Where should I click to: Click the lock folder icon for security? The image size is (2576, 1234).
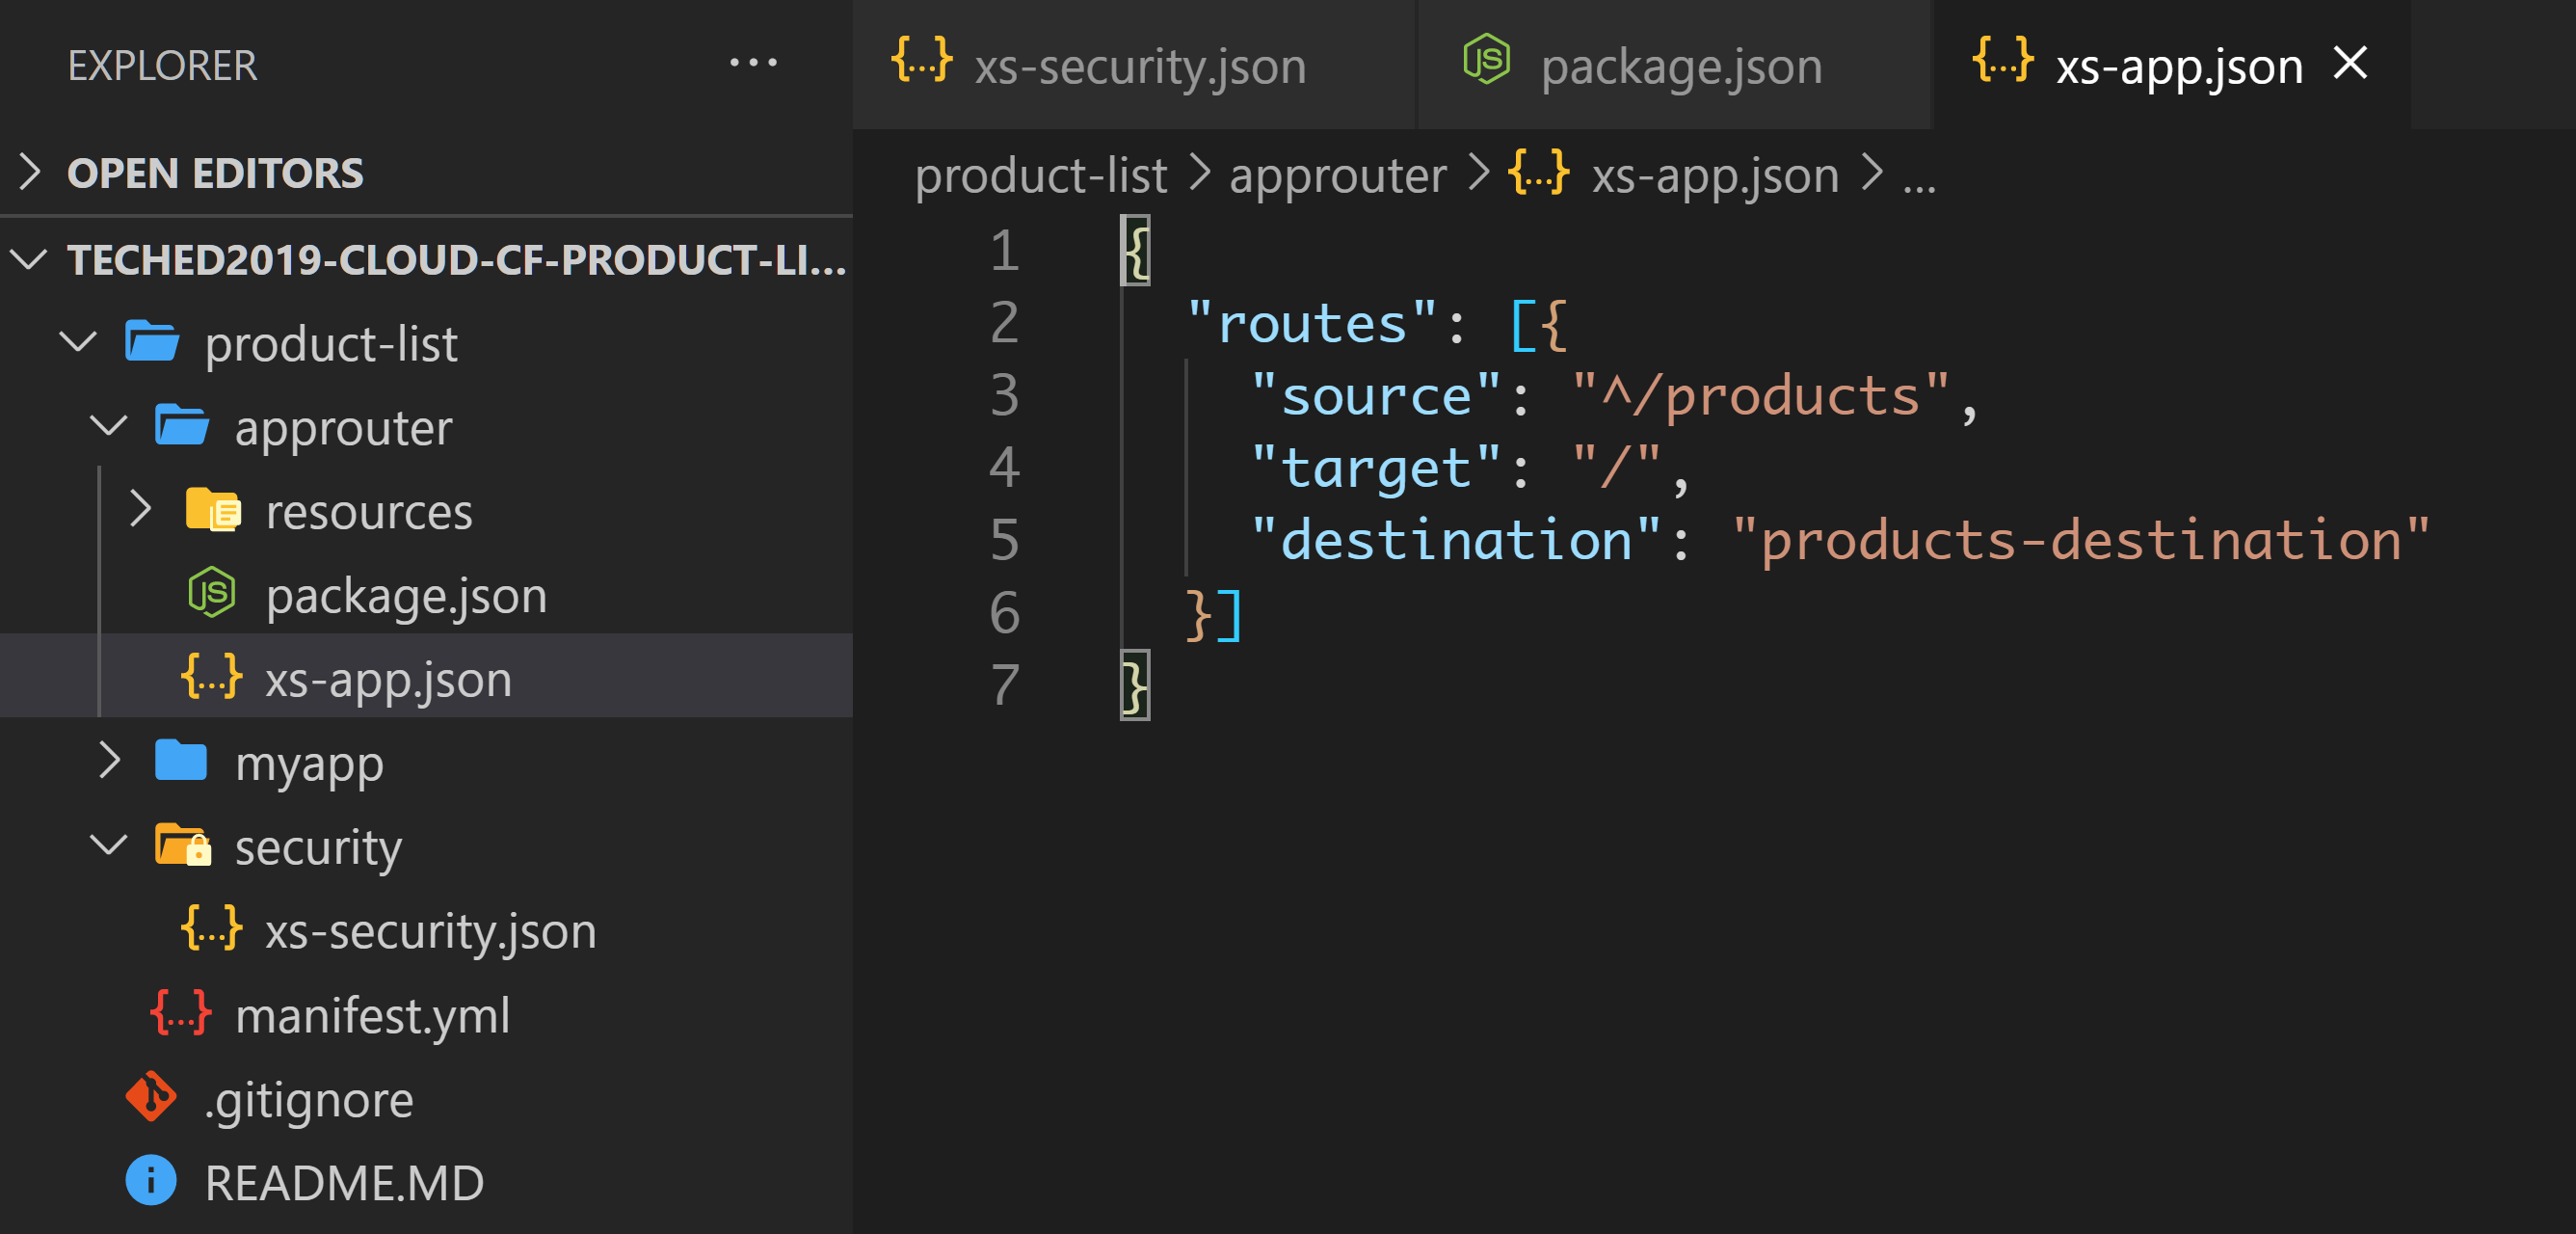pyautogui.click(x=183, y=845)
